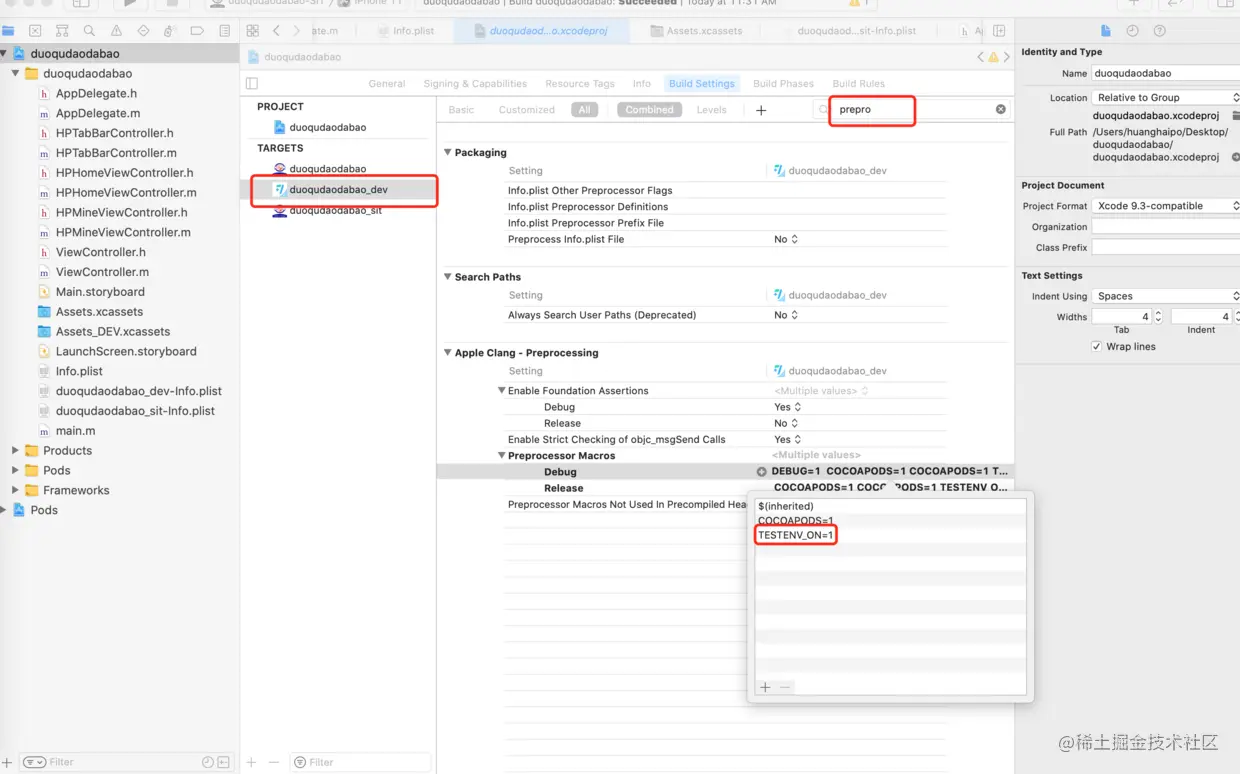Toggle the Wrap lines checkbox
This screenshot has width=1240, height=774.
coord(1097,347)
